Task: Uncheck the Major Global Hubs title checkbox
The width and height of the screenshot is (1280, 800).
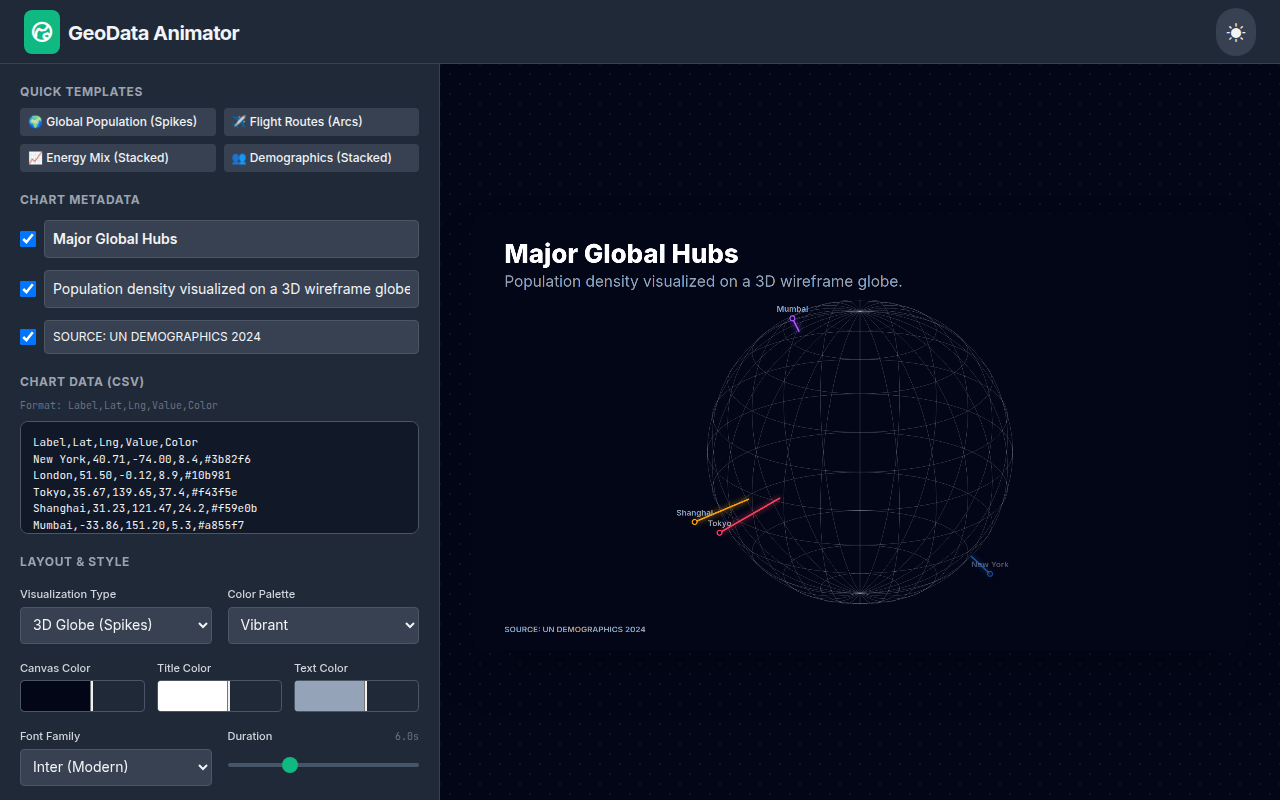Action: (x=27, y=239)
